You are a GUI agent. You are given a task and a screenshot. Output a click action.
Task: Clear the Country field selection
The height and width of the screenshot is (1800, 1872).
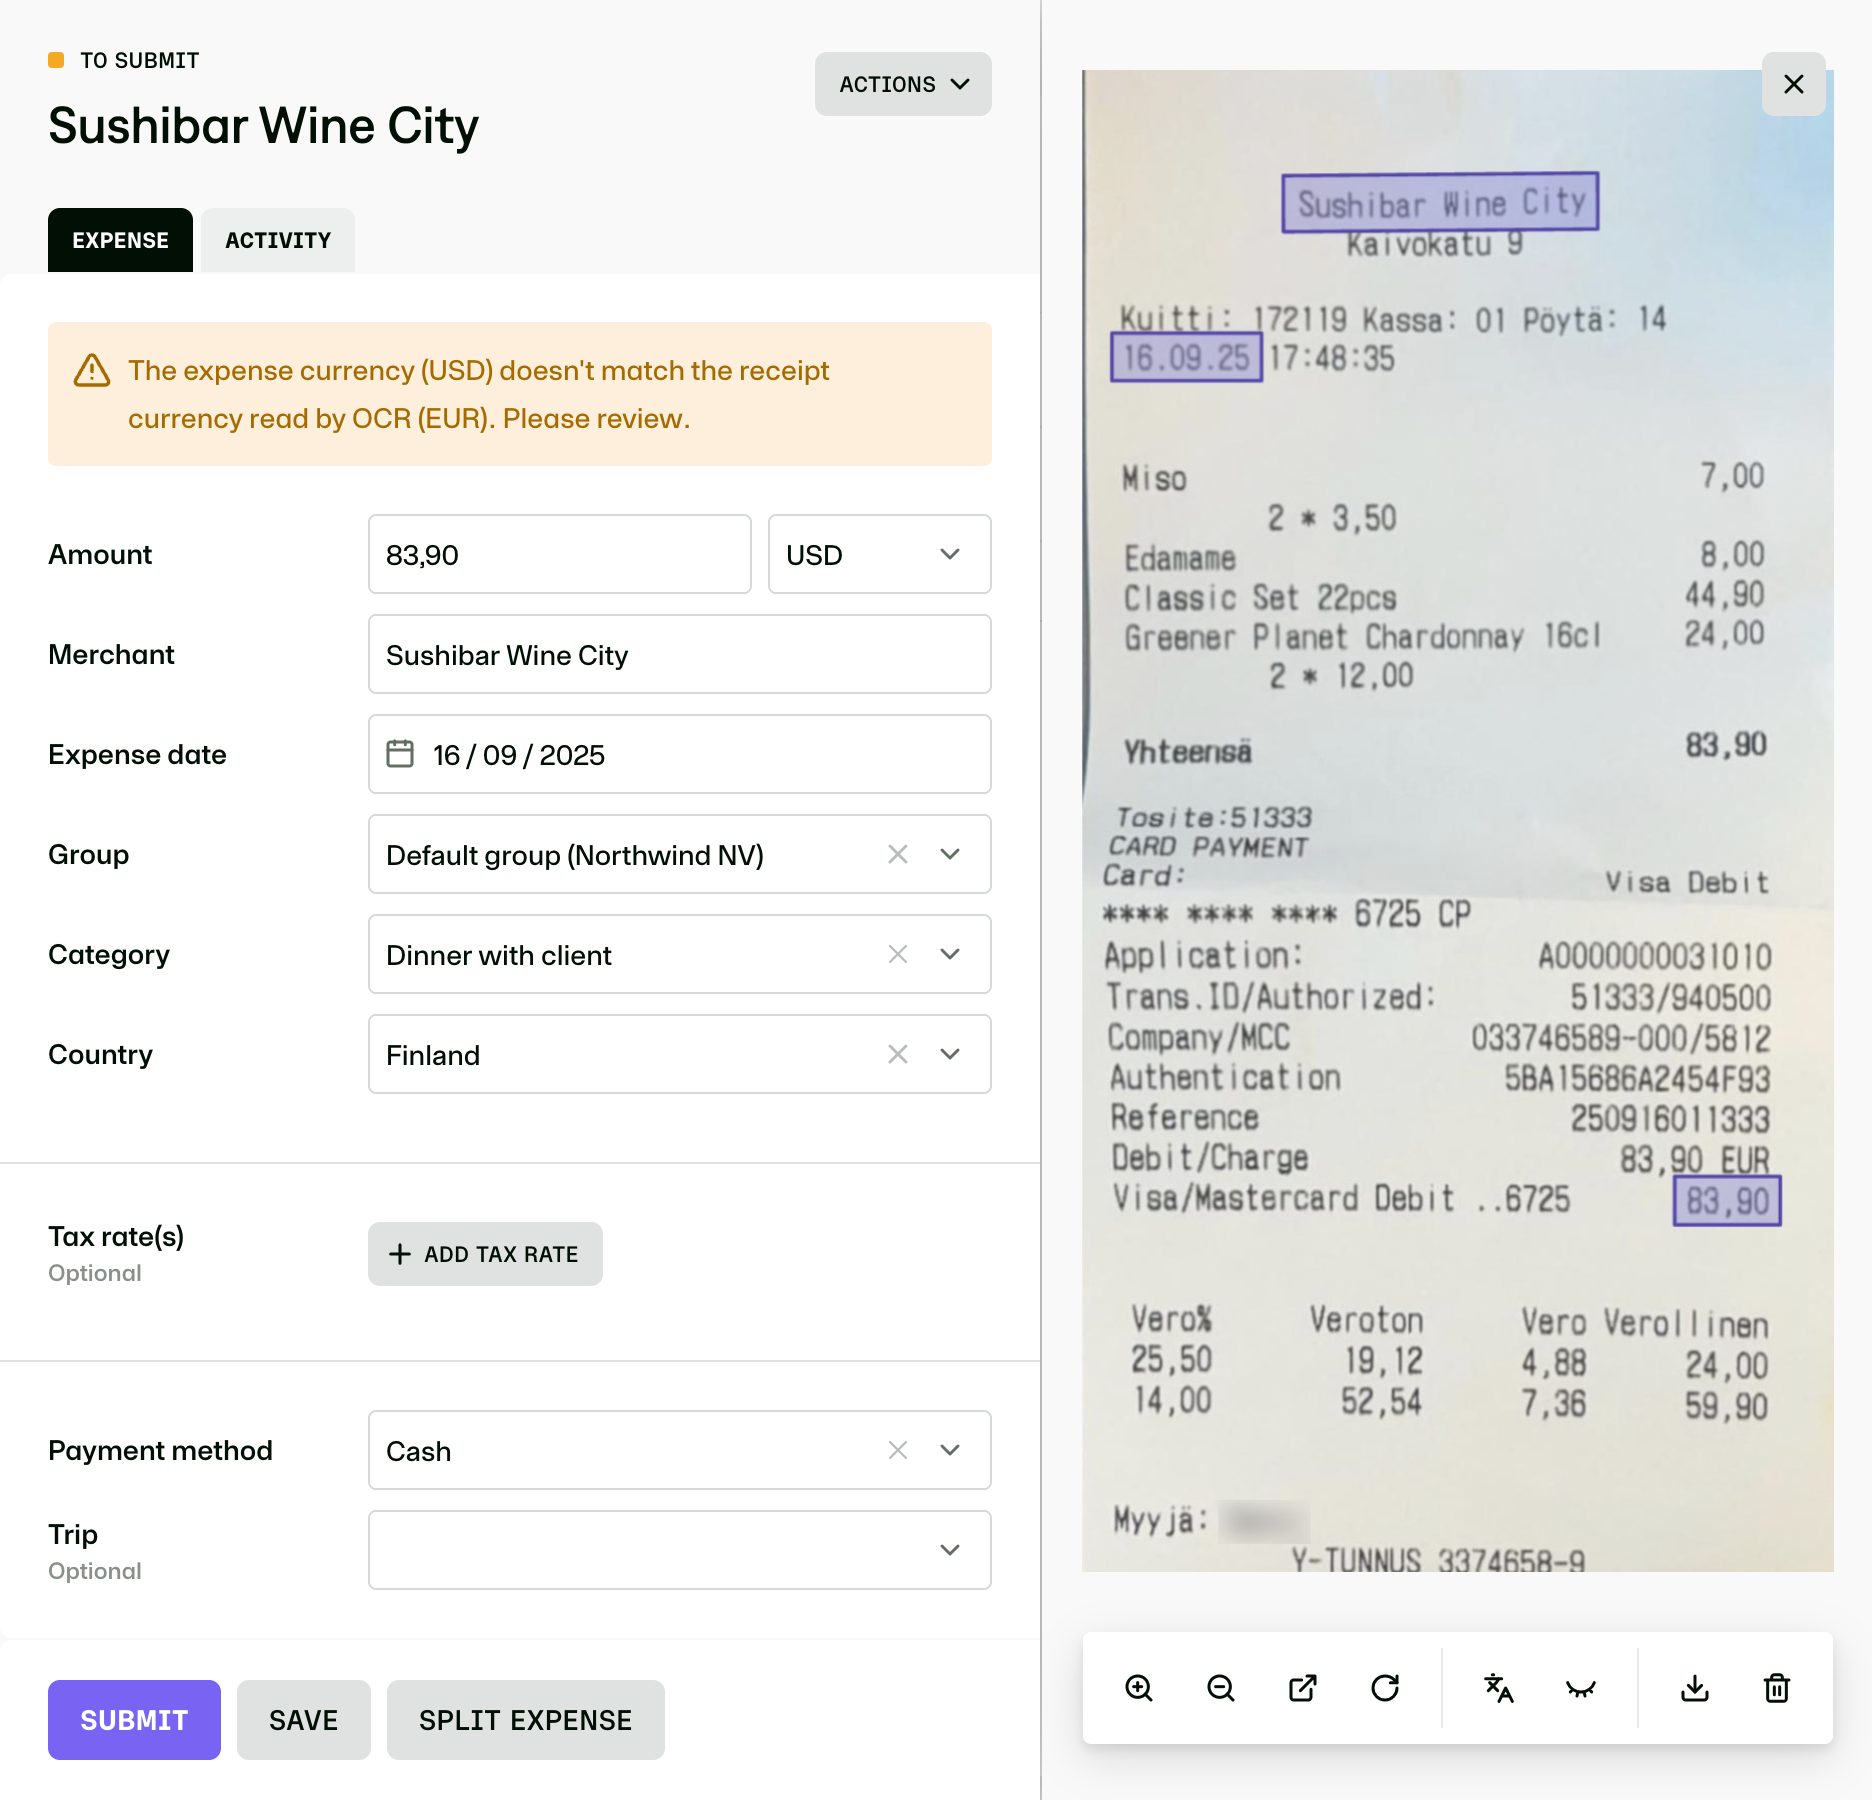pyautogui.click(x=898, y=1054)
